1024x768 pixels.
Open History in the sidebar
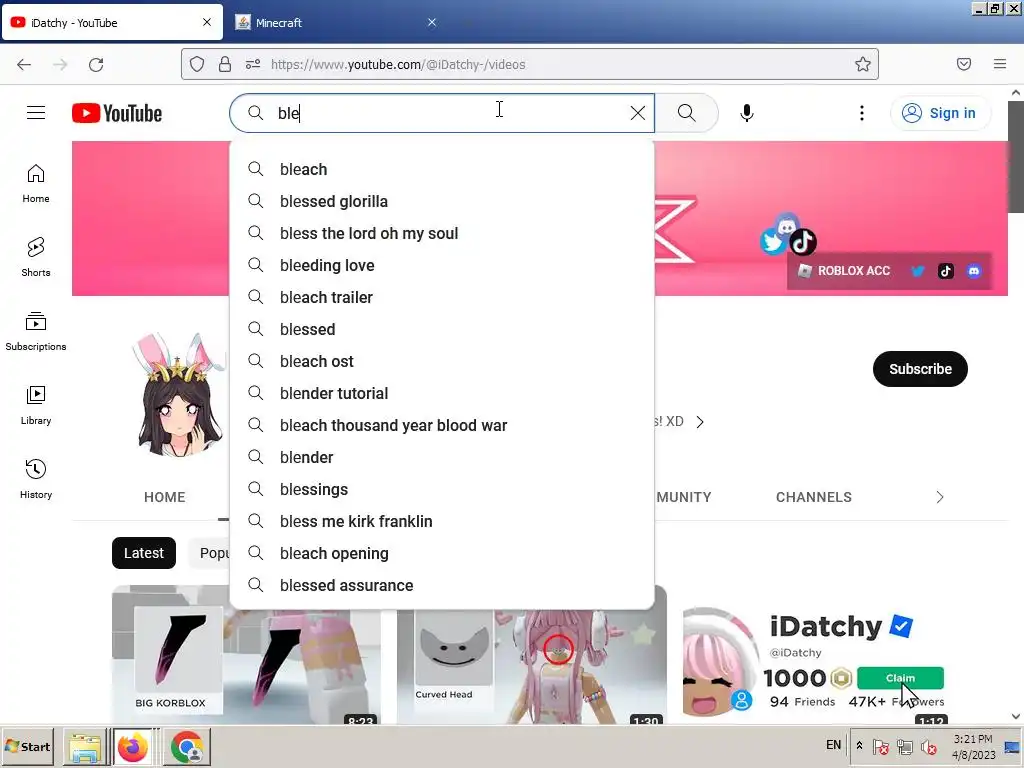coord(36,479)
